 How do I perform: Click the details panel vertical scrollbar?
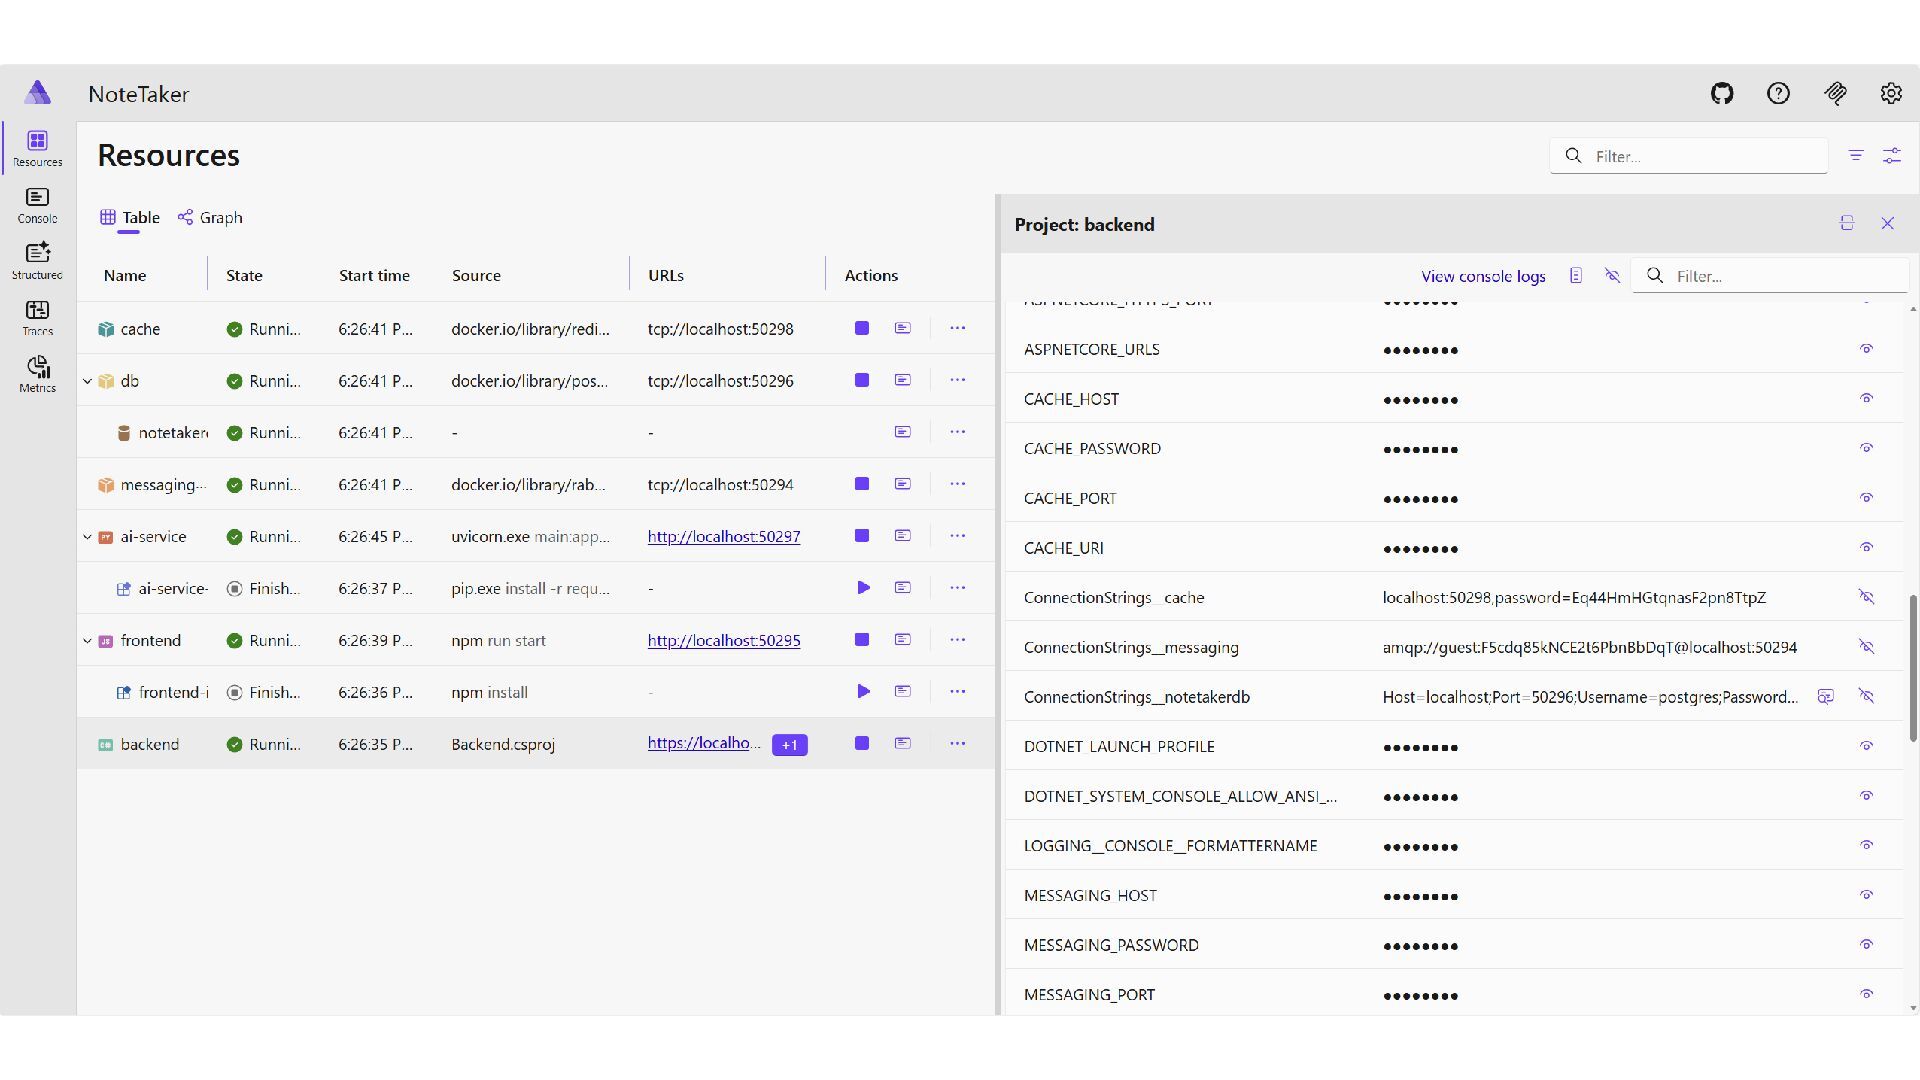[x=1913, y=668]
